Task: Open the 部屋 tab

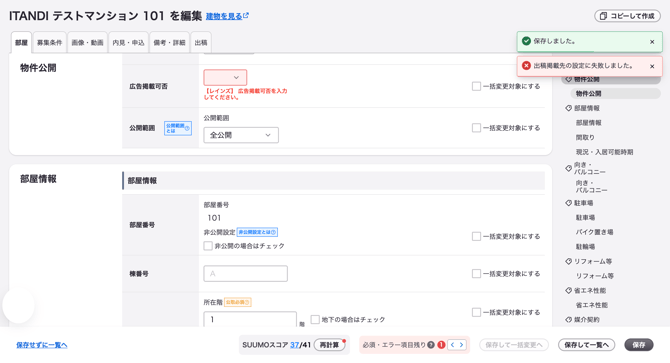Action: [x=21, y=43]
